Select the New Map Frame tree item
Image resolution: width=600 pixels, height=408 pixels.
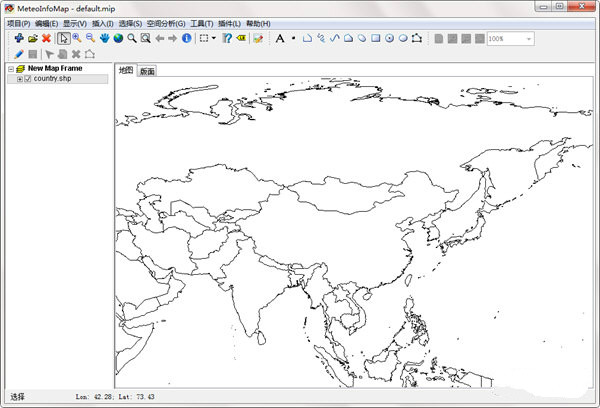(x=55, y=69)
